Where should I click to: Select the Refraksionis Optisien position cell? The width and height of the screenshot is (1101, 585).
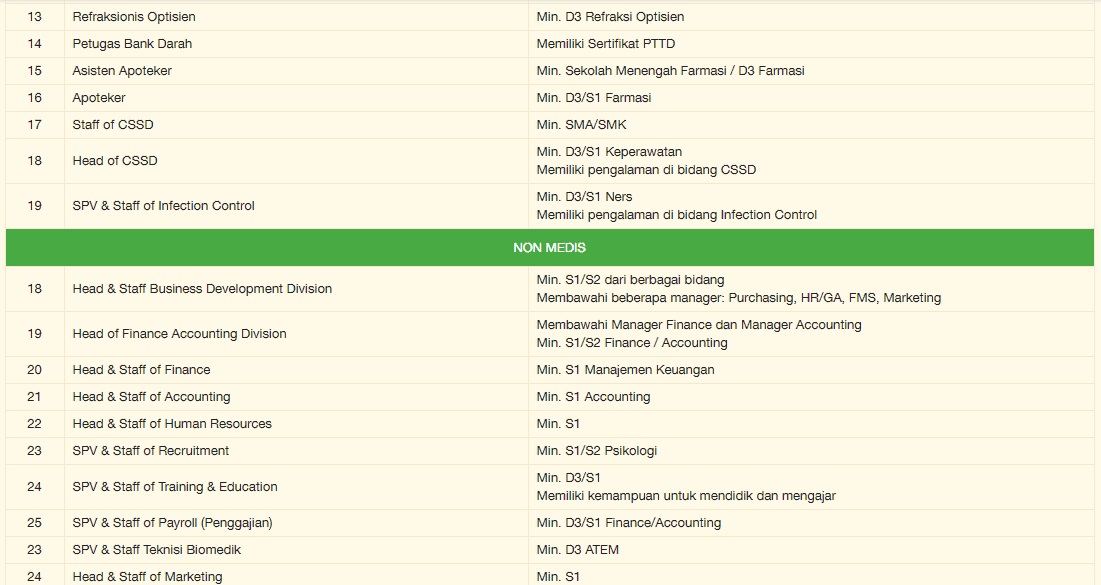point(134,17)
